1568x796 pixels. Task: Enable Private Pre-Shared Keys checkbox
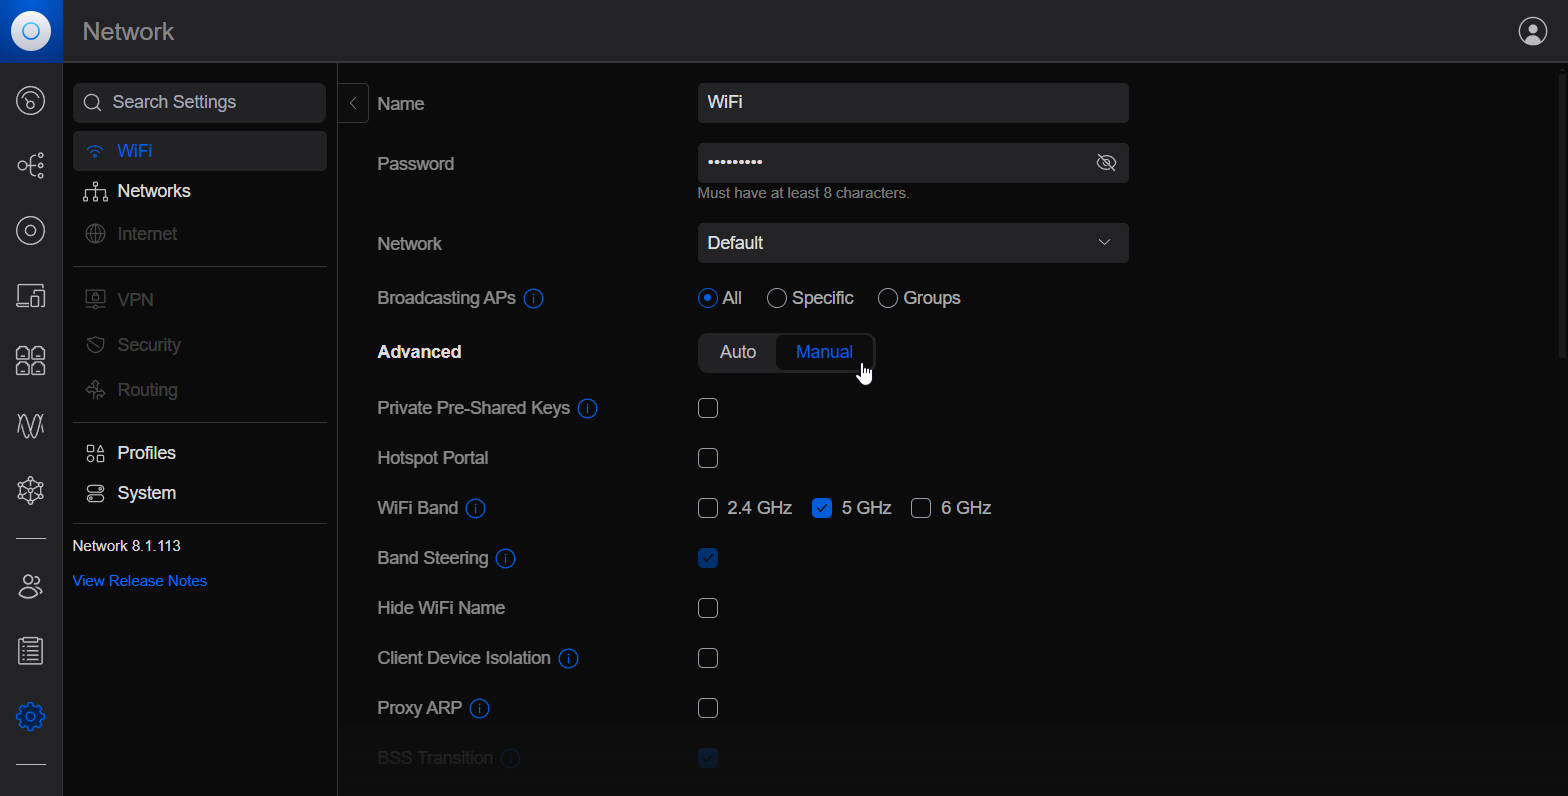coord(708,408)
